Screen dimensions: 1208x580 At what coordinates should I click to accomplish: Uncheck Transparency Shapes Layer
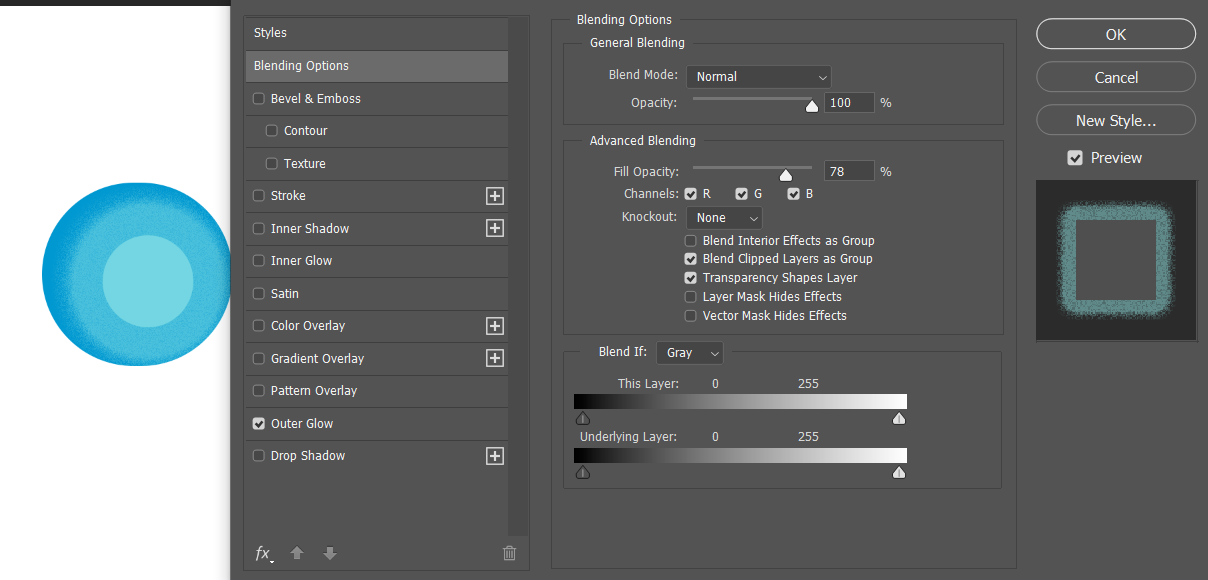[x=691, y=278]
